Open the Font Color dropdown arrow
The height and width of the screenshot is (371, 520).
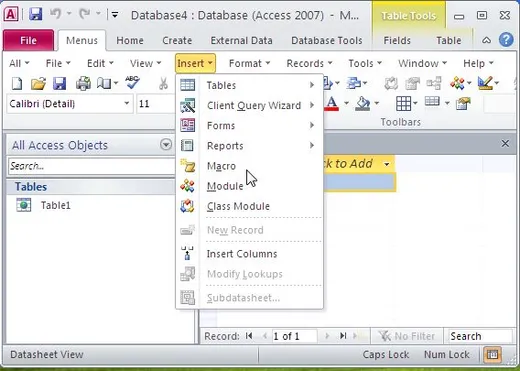(346, 103)
